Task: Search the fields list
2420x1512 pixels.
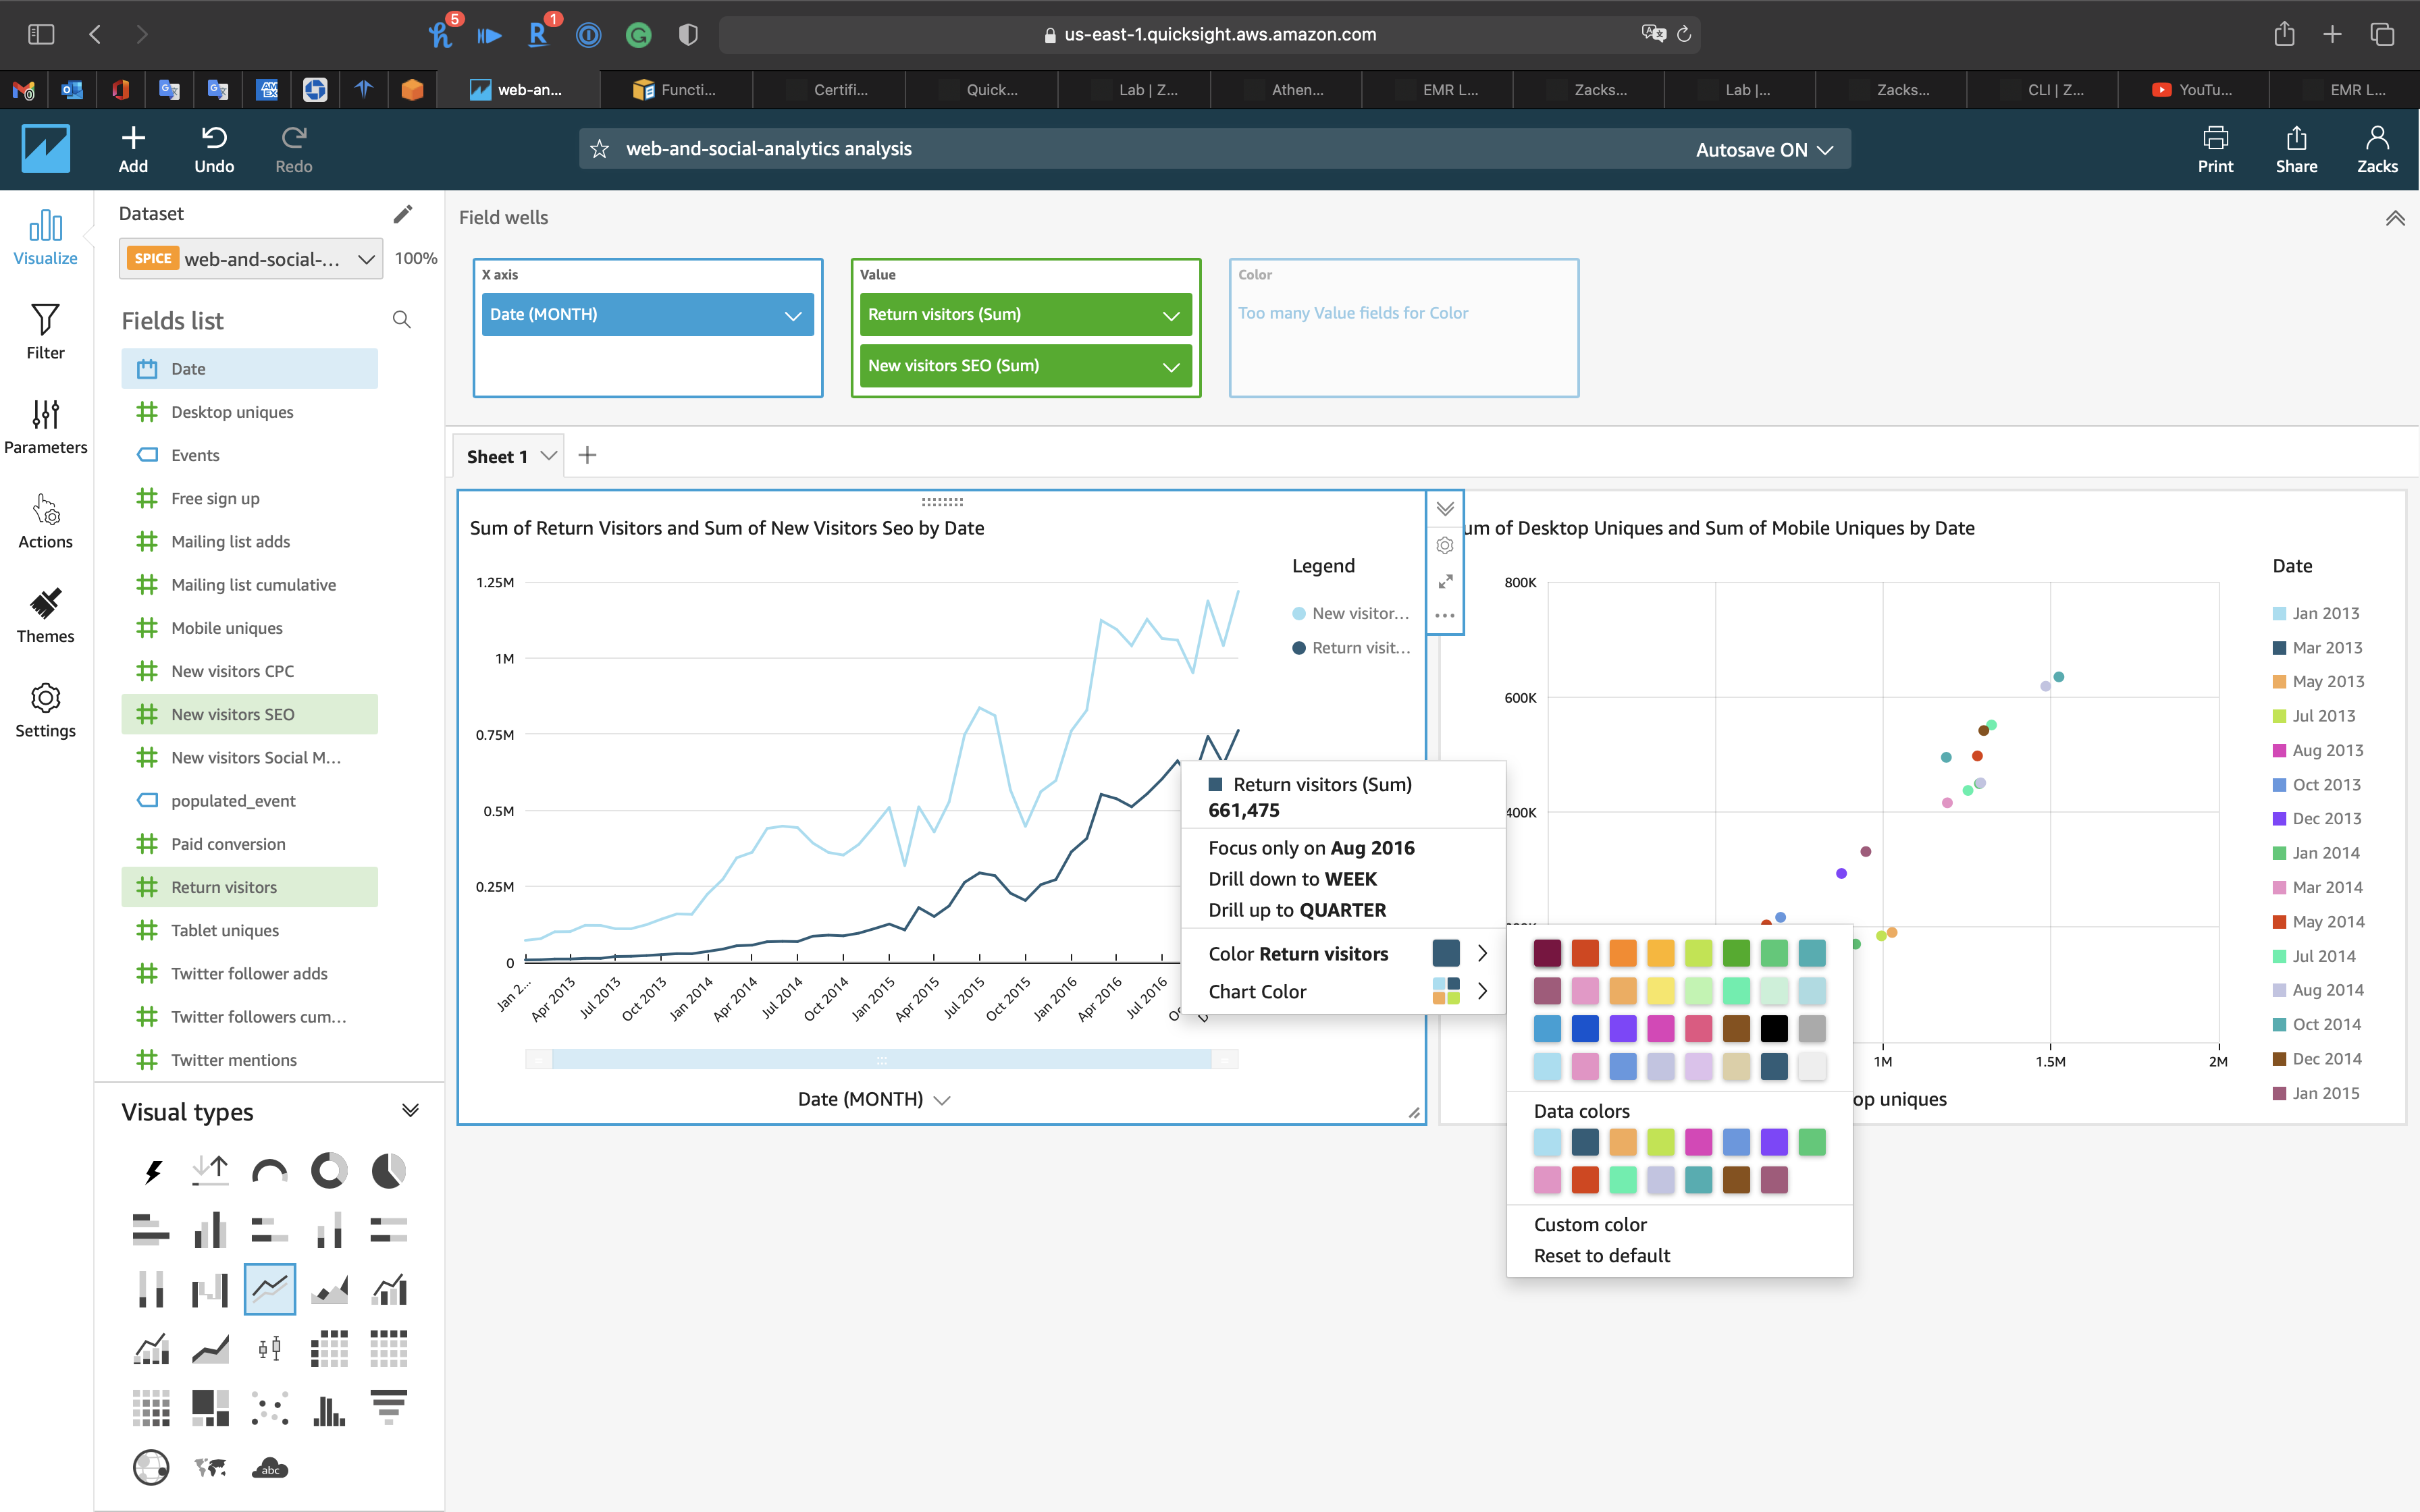Action: point(402,320)
